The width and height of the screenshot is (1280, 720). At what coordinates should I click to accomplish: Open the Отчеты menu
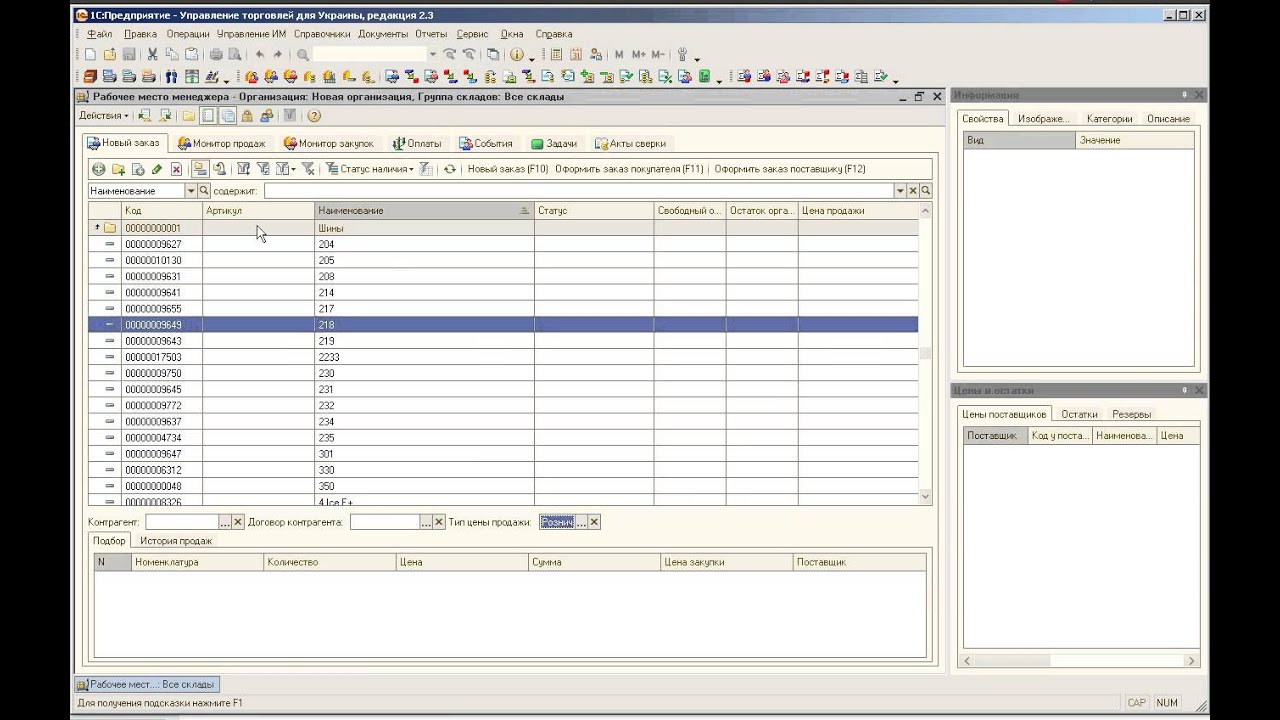pos(431,34)
